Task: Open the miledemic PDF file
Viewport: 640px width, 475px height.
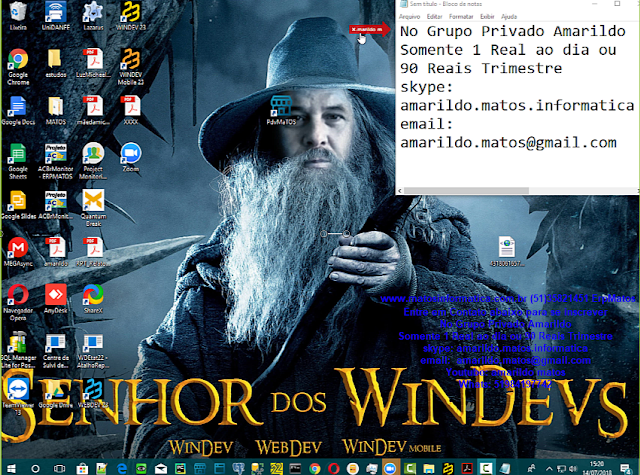Action: 93,110
